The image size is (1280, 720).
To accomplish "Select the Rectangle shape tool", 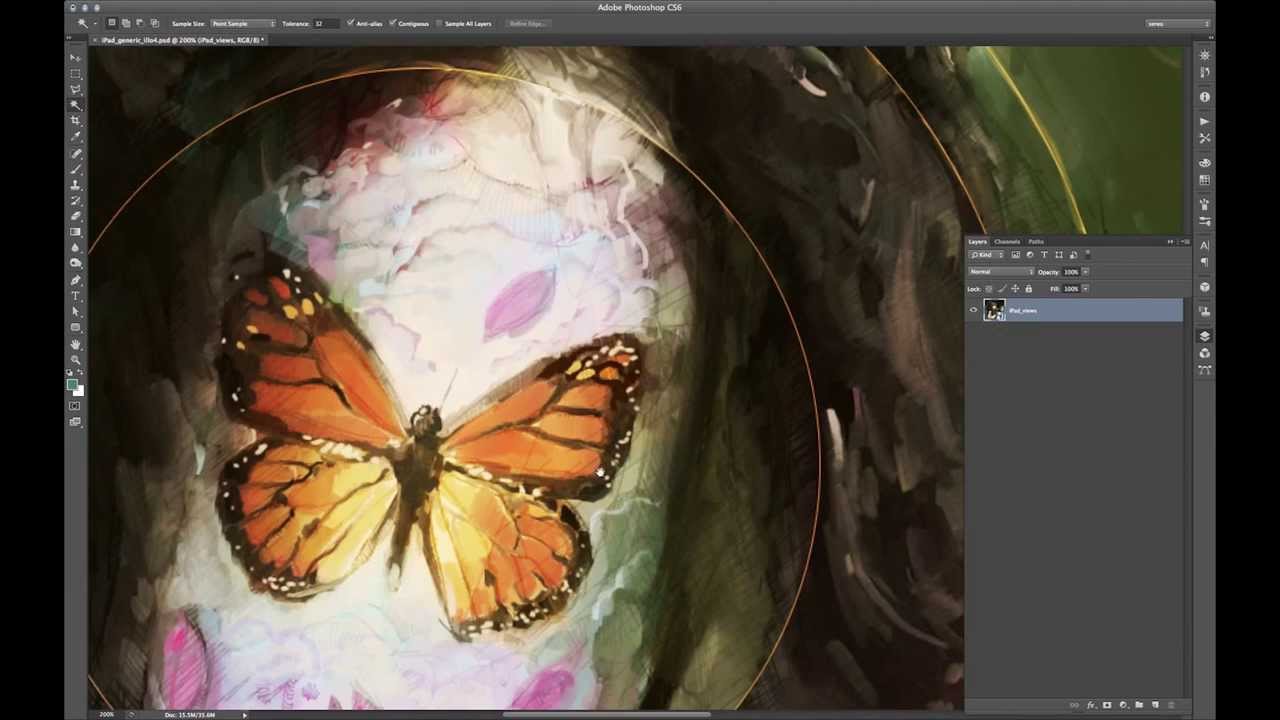I will (75, 327).
